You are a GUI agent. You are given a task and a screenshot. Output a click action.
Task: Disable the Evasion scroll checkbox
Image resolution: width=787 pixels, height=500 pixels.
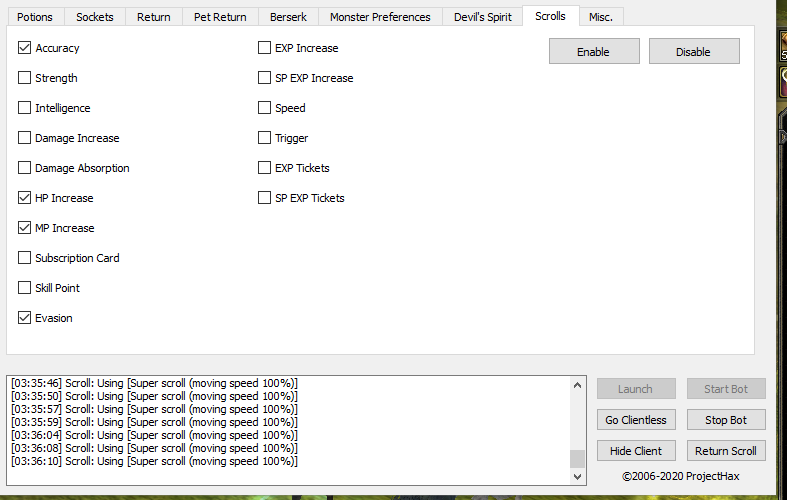click(x=25, y=318)
